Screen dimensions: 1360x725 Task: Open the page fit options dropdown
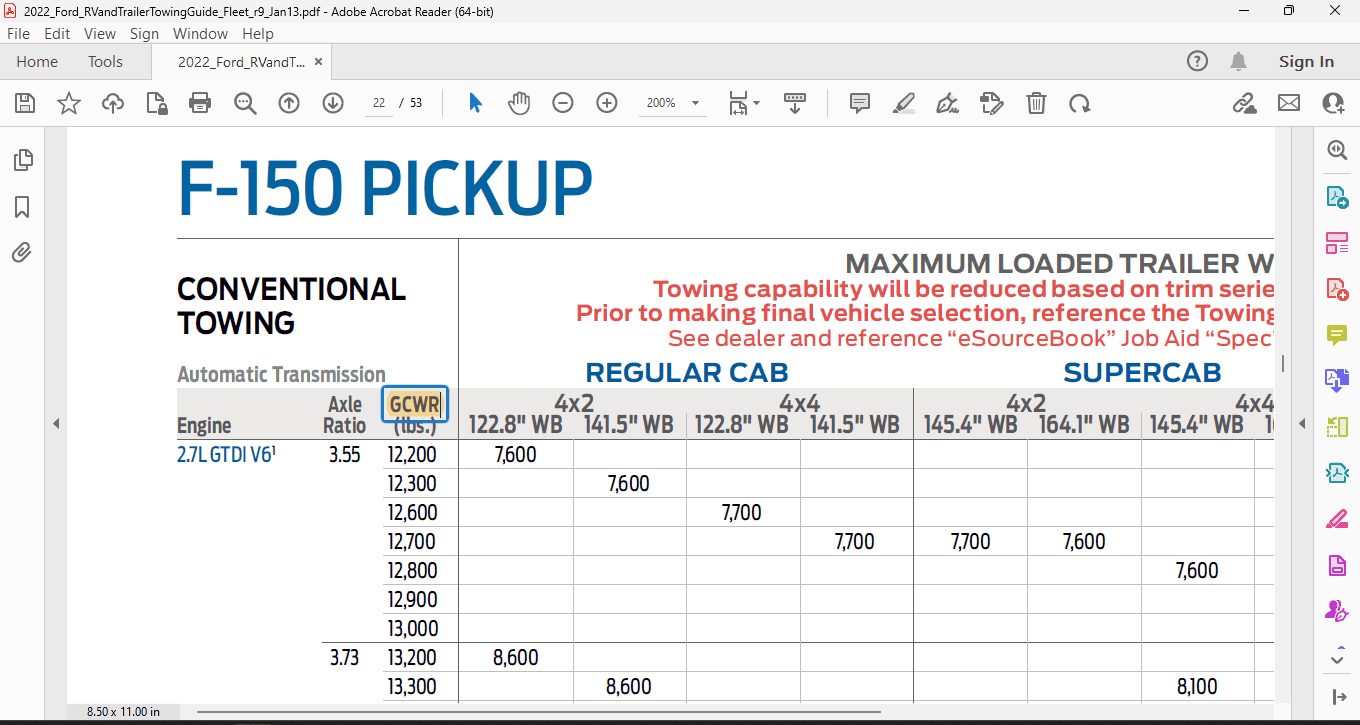coord(744,103)
